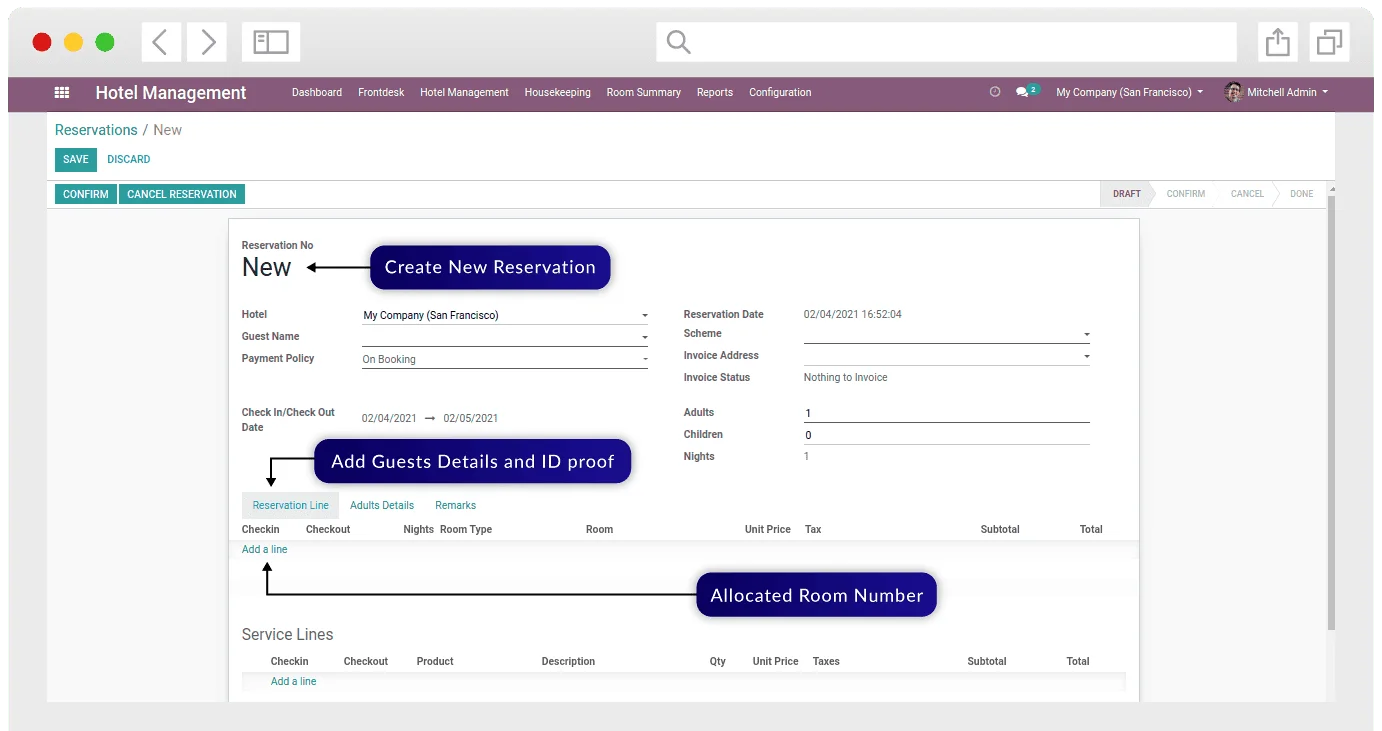Click Nothing to Invoice status text
This screenshot has width=1382, height=731.
(845, 377)
